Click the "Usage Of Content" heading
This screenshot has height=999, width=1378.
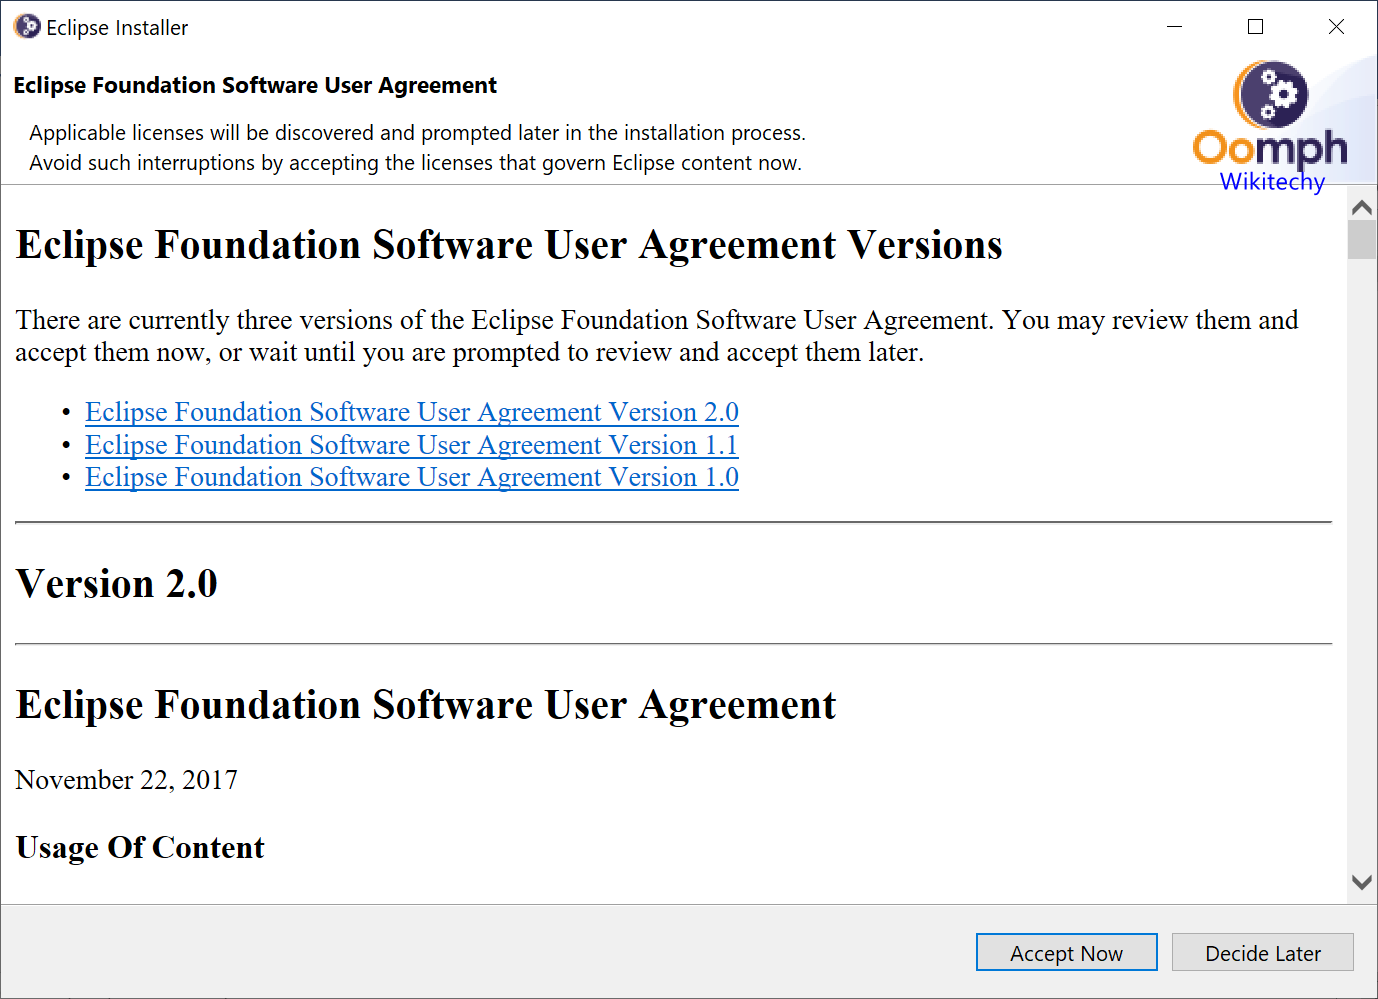(x=140, y=848)
